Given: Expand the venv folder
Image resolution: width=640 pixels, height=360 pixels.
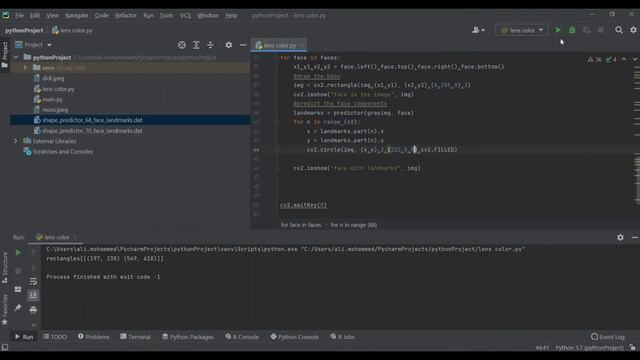Looking at the screenshot, I should click(25, 68).
